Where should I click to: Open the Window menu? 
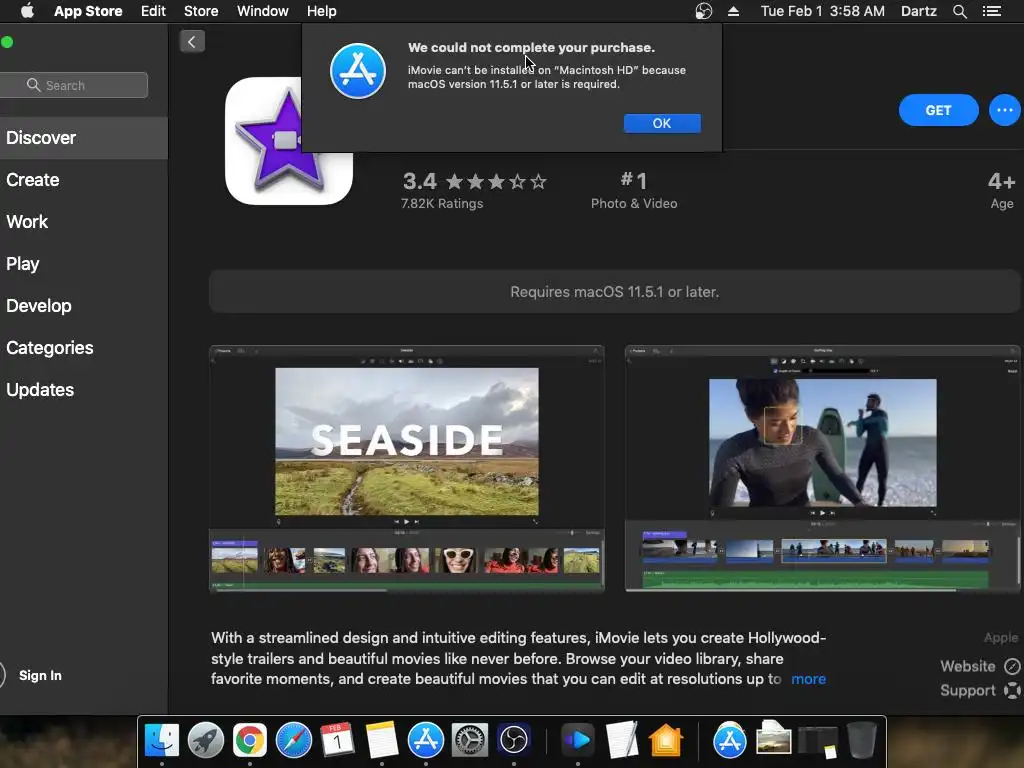[263, 11]
